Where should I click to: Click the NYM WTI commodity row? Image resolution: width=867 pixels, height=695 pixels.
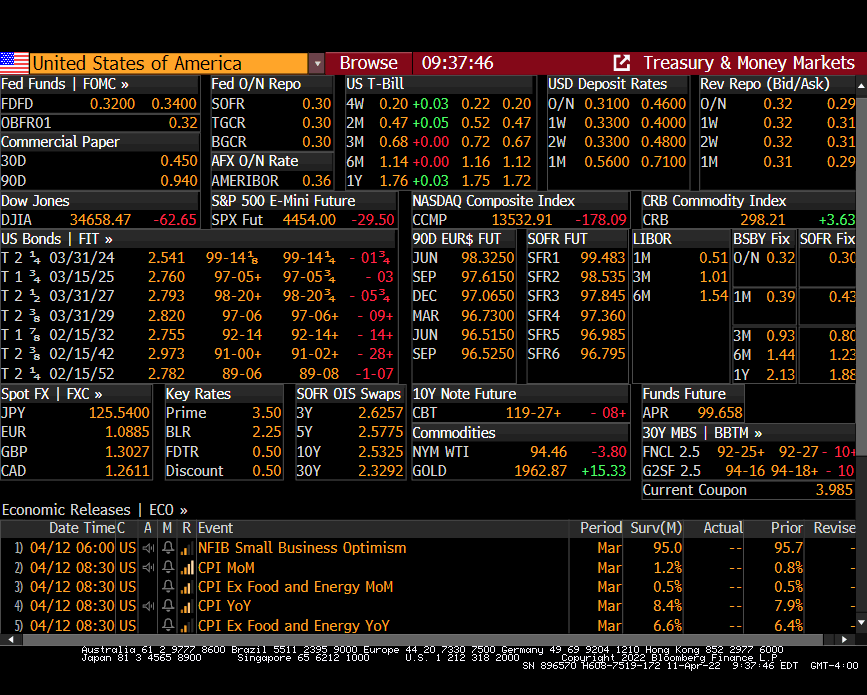click(520, 452)
